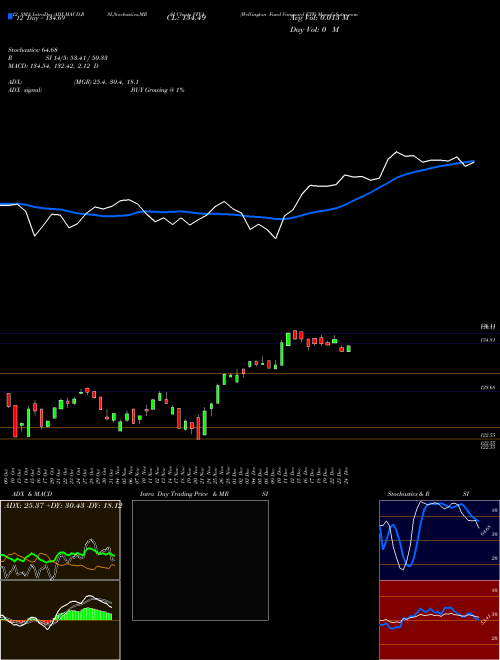Select the '12 Day = 134.69' legend text
The height and width of the screenshot is (660, 500).
coord(40,18)
